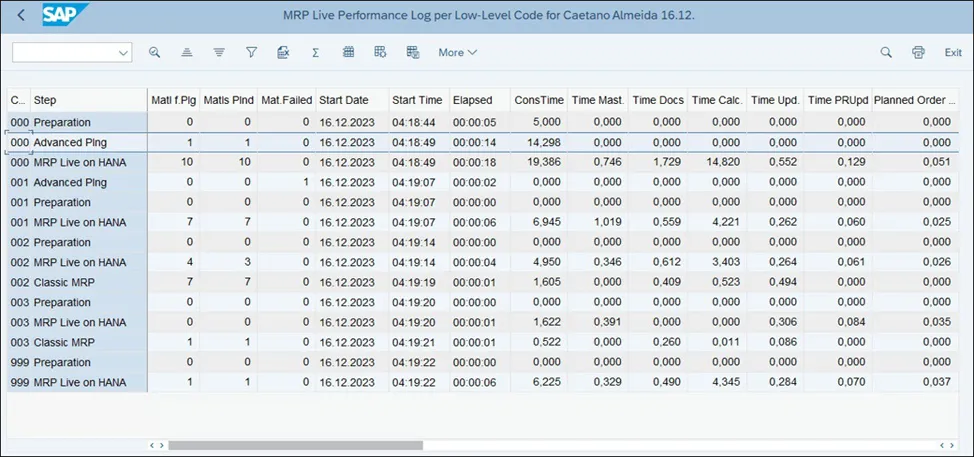Open the Details magnifier icon
This screenshot has width=974, height=457.
pos(155,53)
